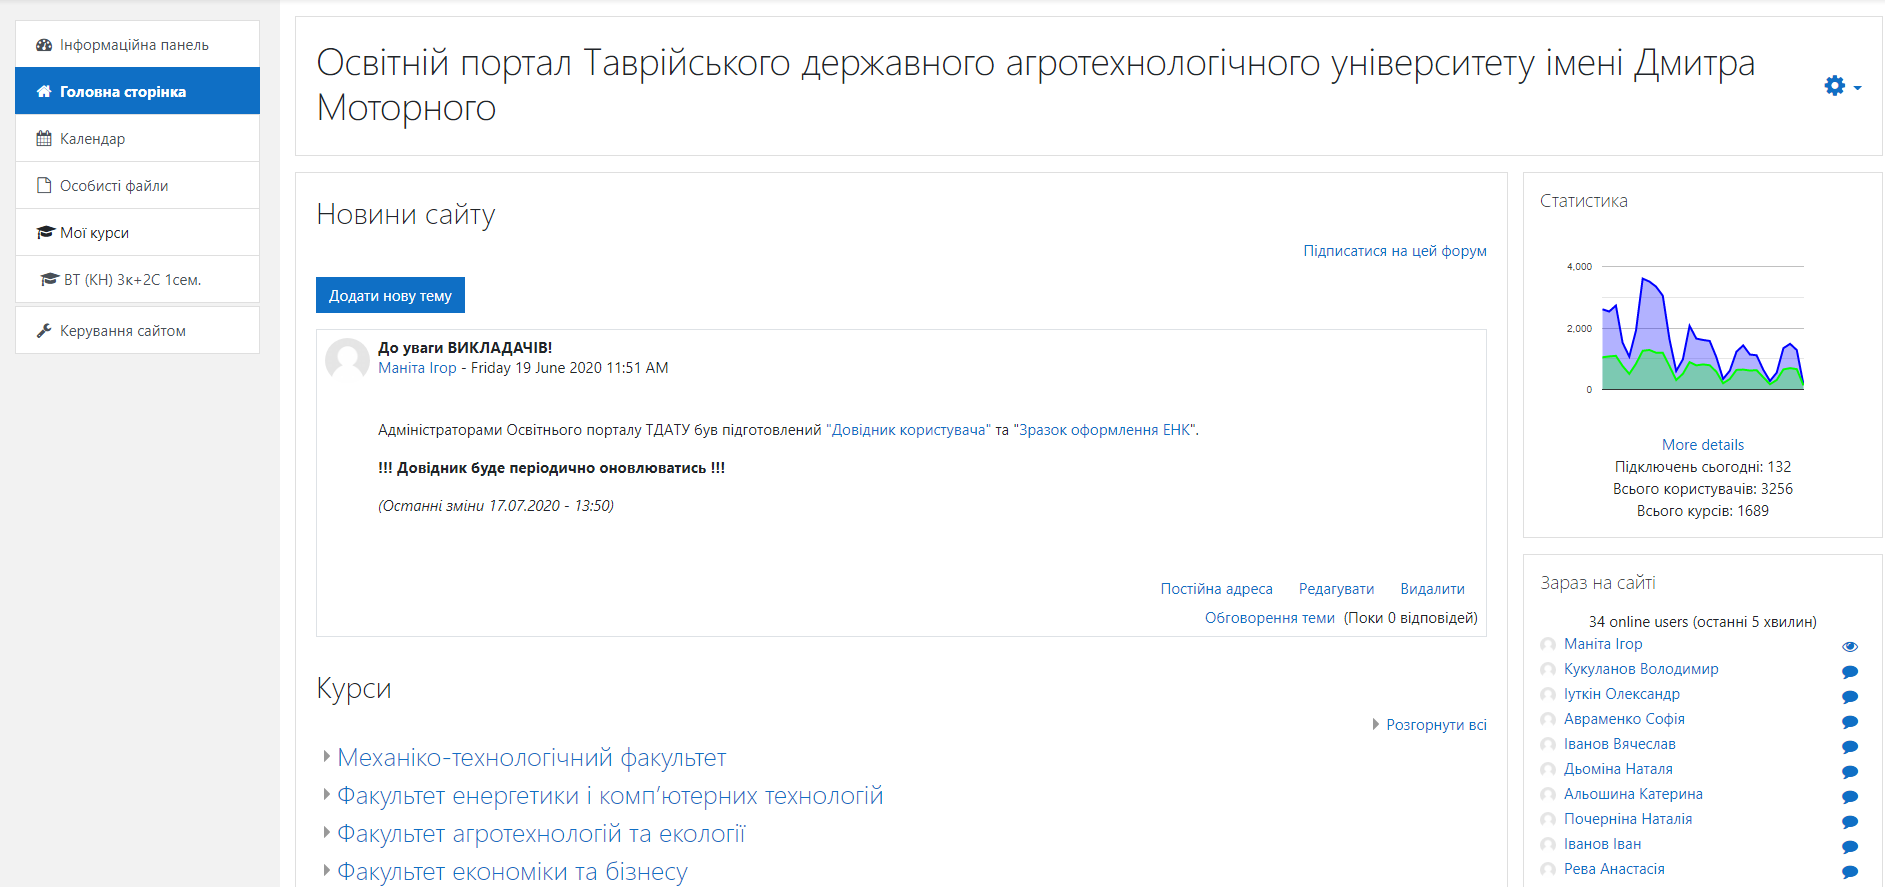The width and height of the screenshot is (1885, 887).
Task: Open online user Кукуланов Володимир profile
Action: coord(1641,669)
